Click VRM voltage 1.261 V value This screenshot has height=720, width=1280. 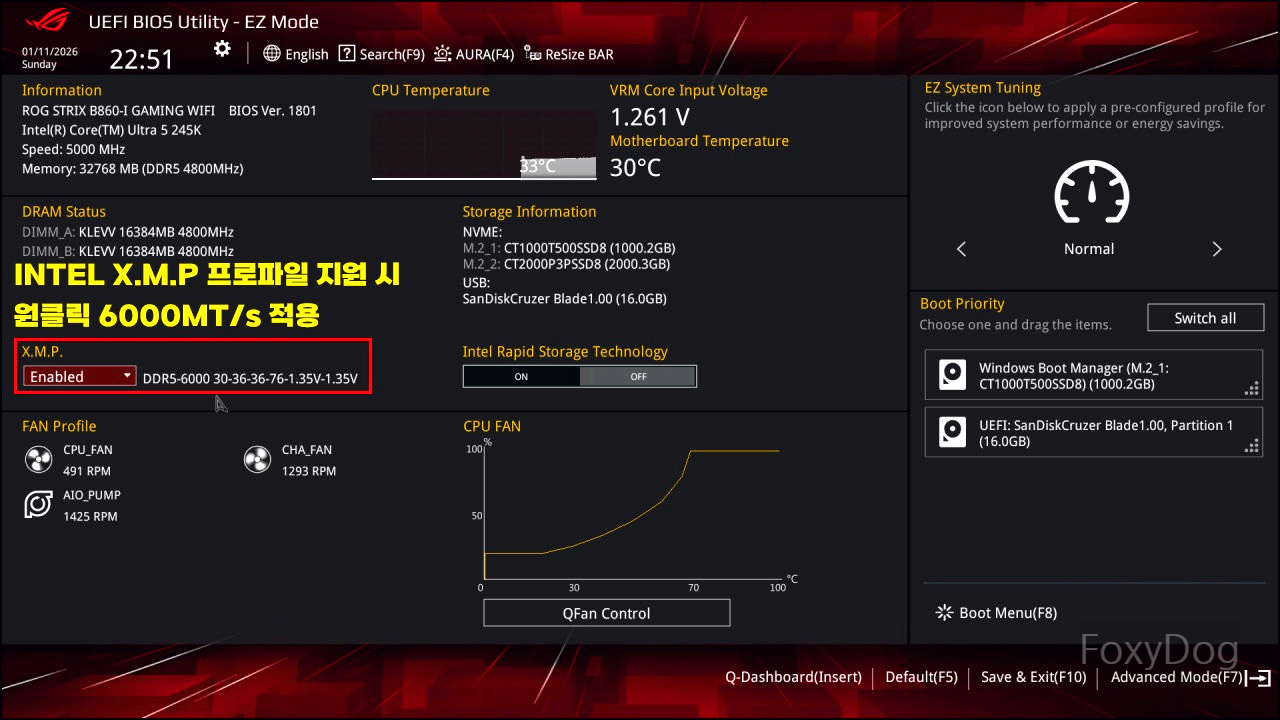point(650,117)
